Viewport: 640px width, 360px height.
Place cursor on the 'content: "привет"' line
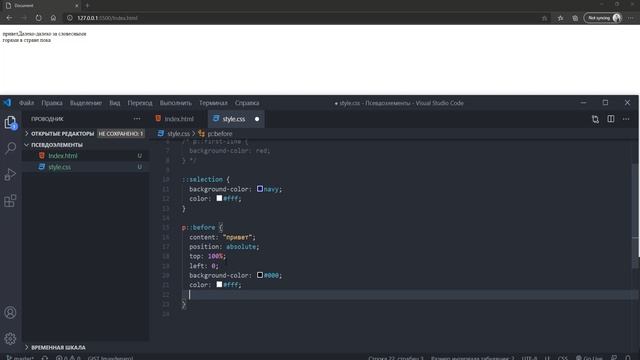coord(222,237)
